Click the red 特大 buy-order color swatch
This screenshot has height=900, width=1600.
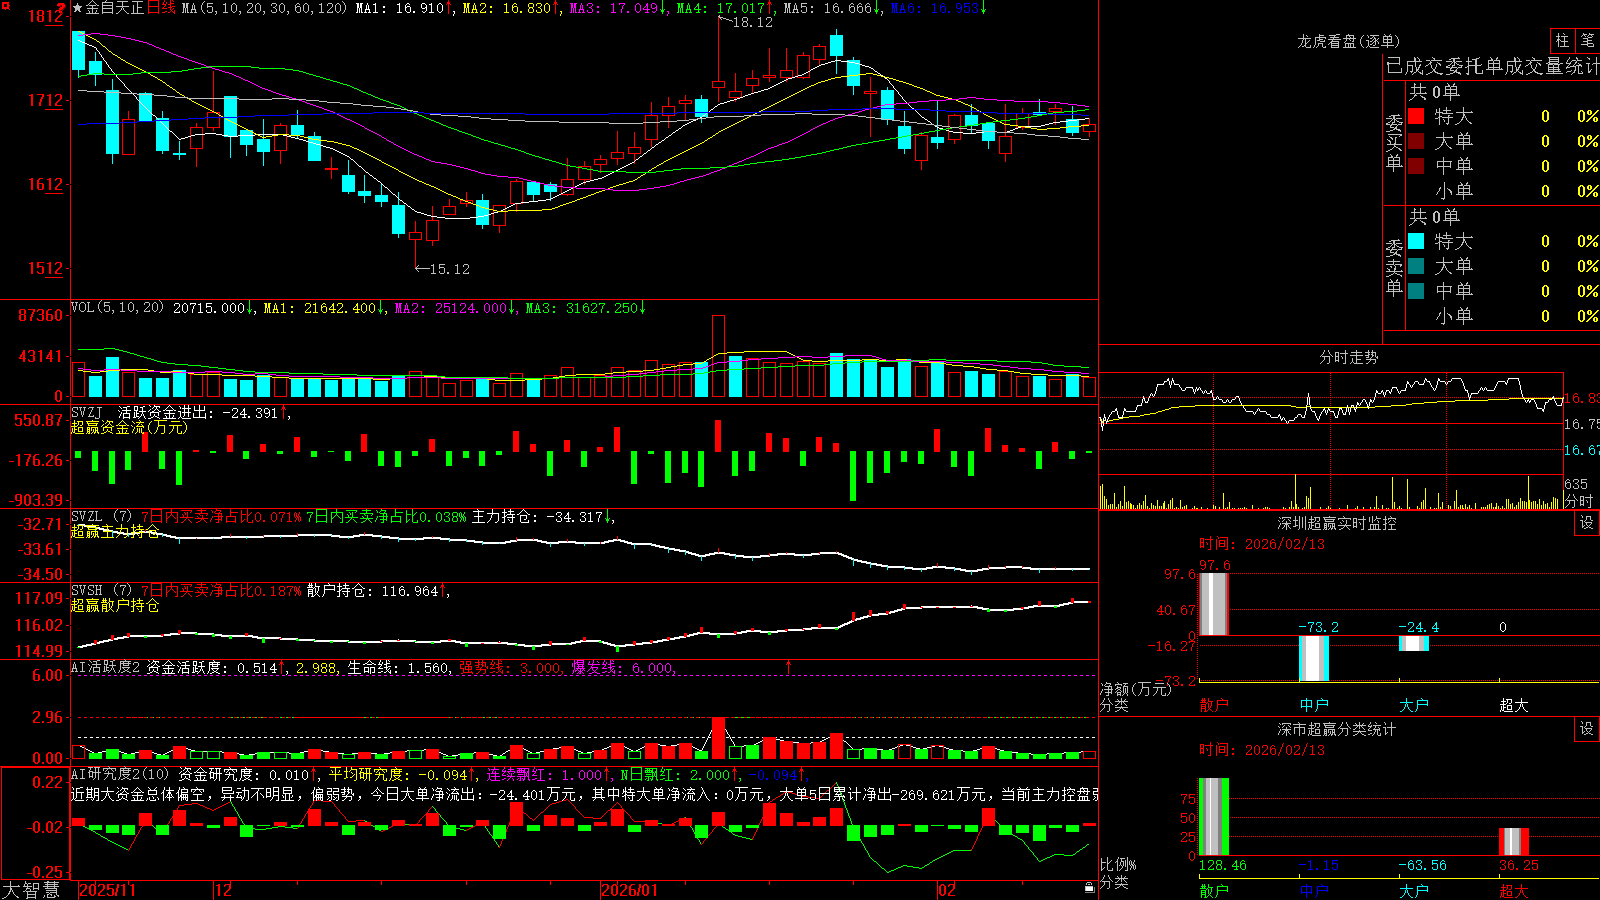click(x=1416, y=116)
